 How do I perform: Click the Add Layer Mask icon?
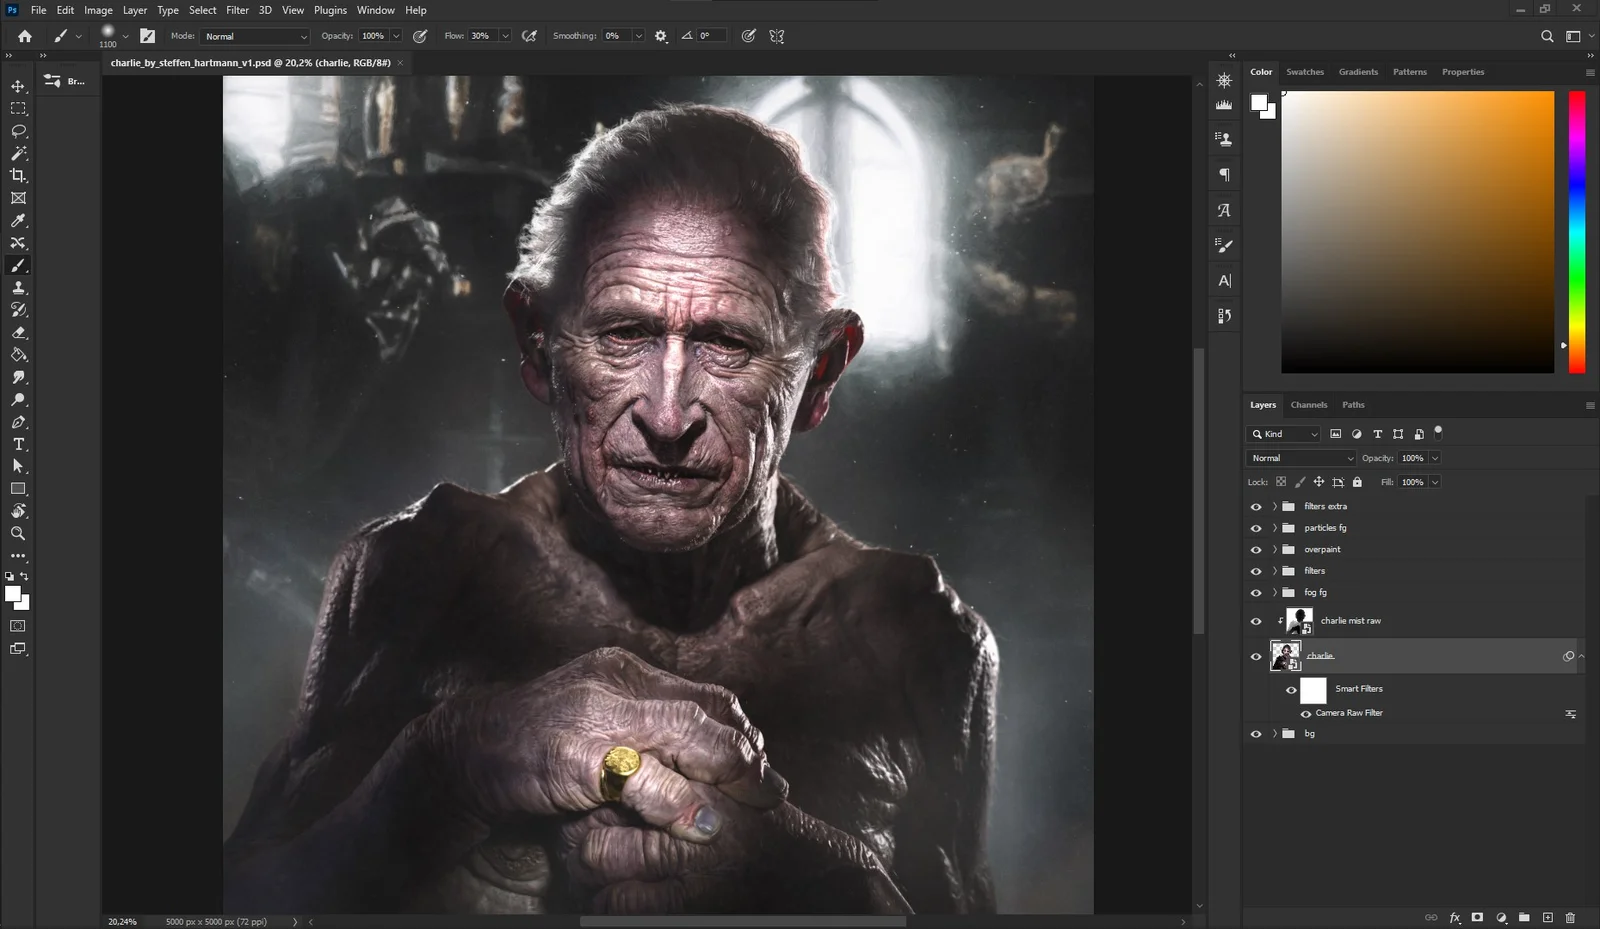pyautogui.click(x=1477, y=917)
